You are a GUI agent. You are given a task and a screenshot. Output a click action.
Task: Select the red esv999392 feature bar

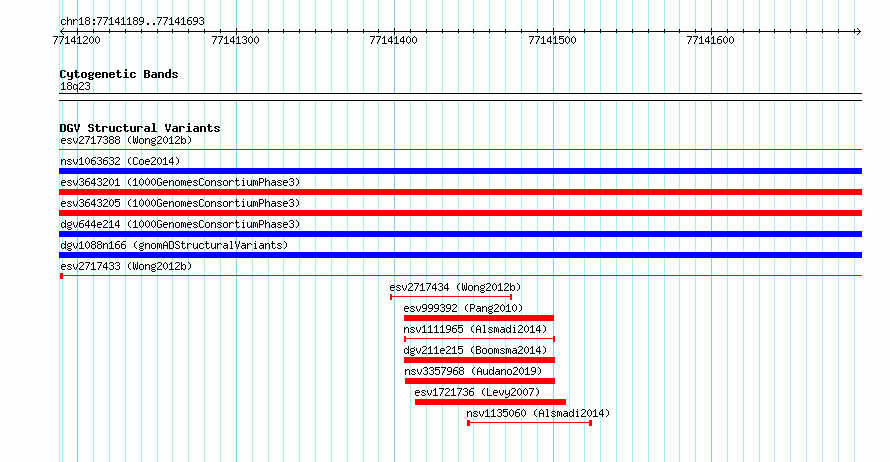click(x=478, y=318)
